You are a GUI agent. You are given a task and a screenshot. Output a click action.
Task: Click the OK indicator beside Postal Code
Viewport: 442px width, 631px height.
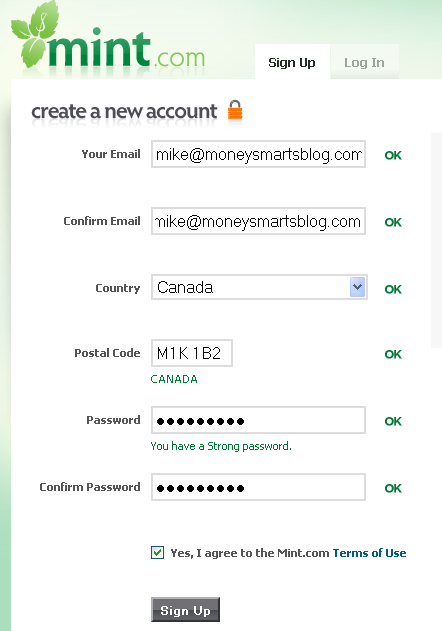click(x=393, y=354)
